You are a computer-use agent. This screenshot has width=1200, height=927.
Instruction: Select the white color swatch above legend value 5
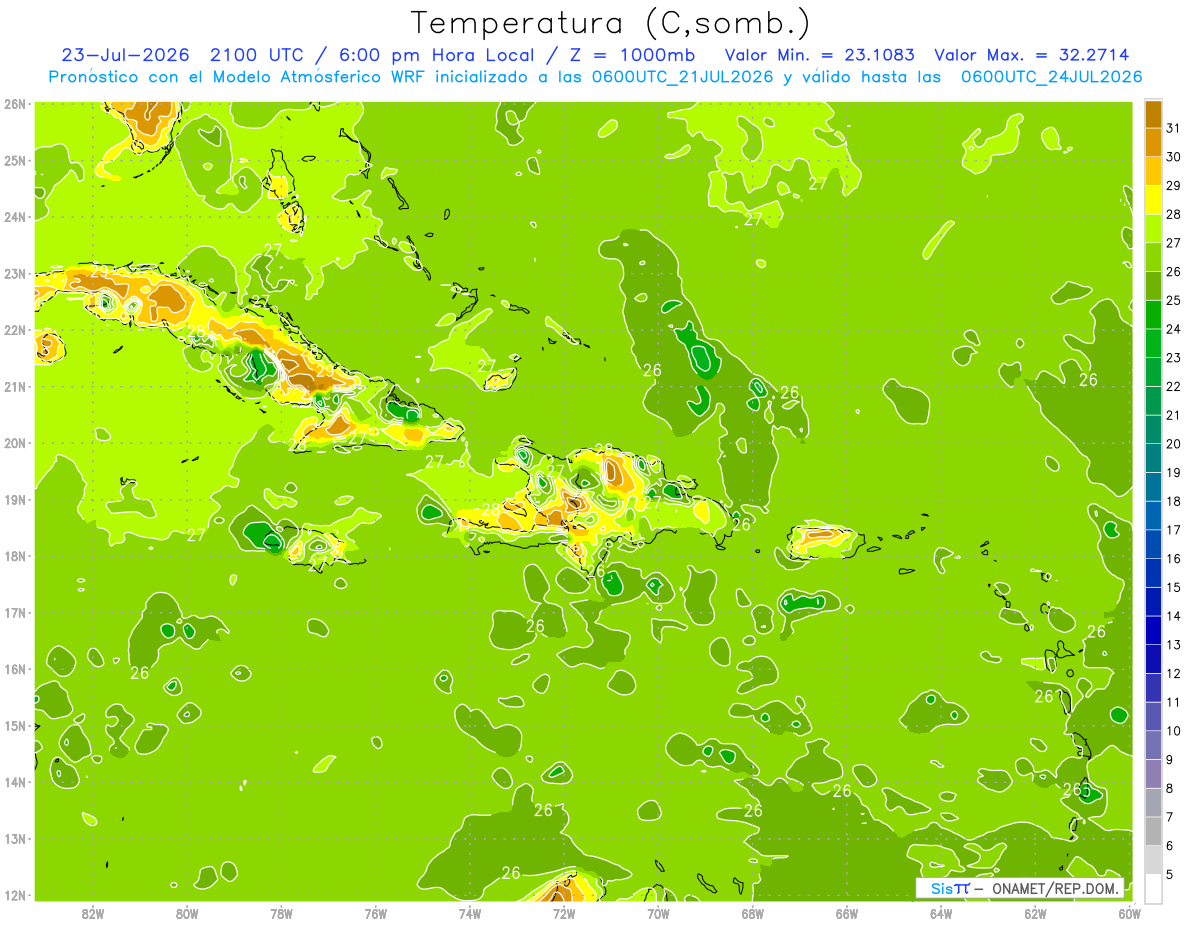(1153, 888)
